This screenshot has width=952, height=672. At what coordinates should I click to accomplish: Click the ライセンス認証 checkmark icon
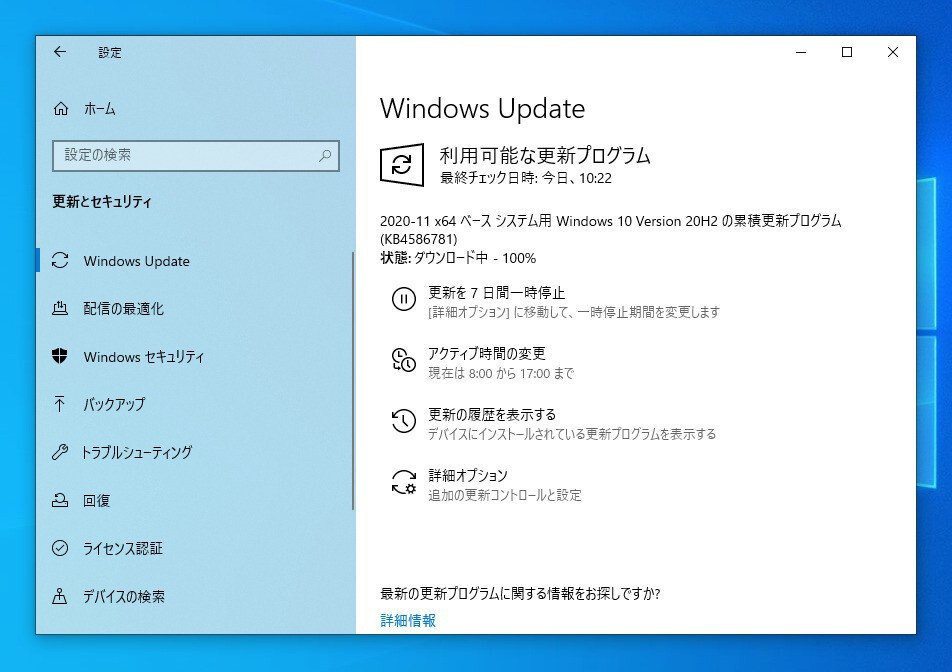60,548
